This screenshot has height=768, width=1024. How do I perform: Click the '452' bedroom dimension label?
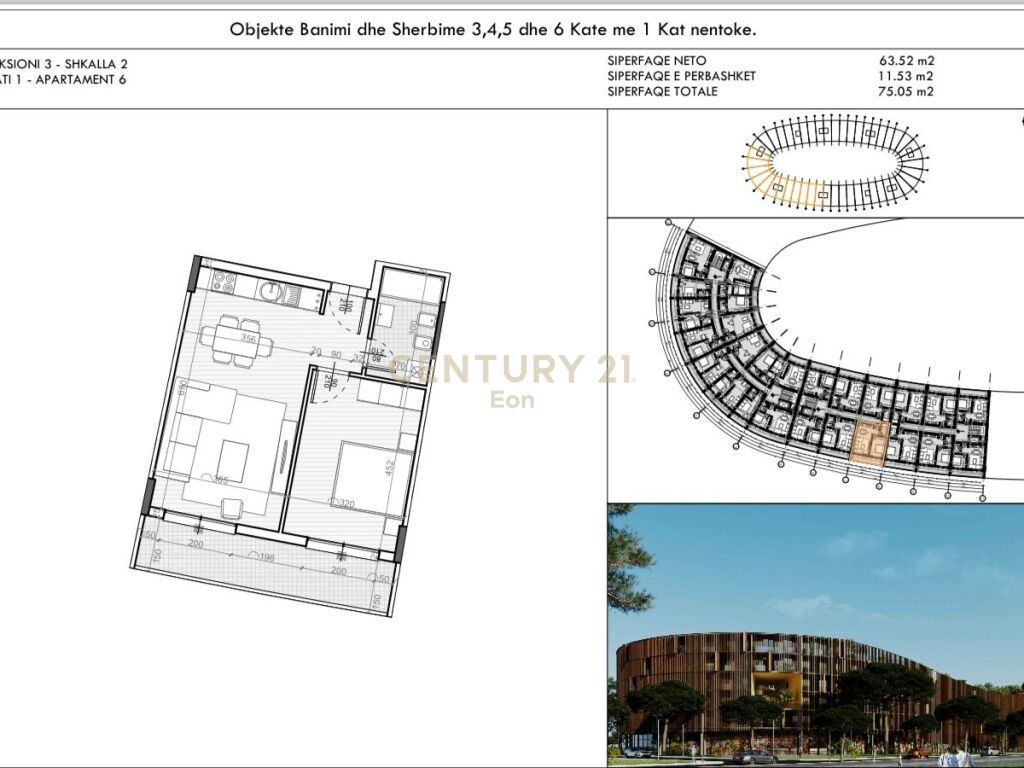click(391, 470)
